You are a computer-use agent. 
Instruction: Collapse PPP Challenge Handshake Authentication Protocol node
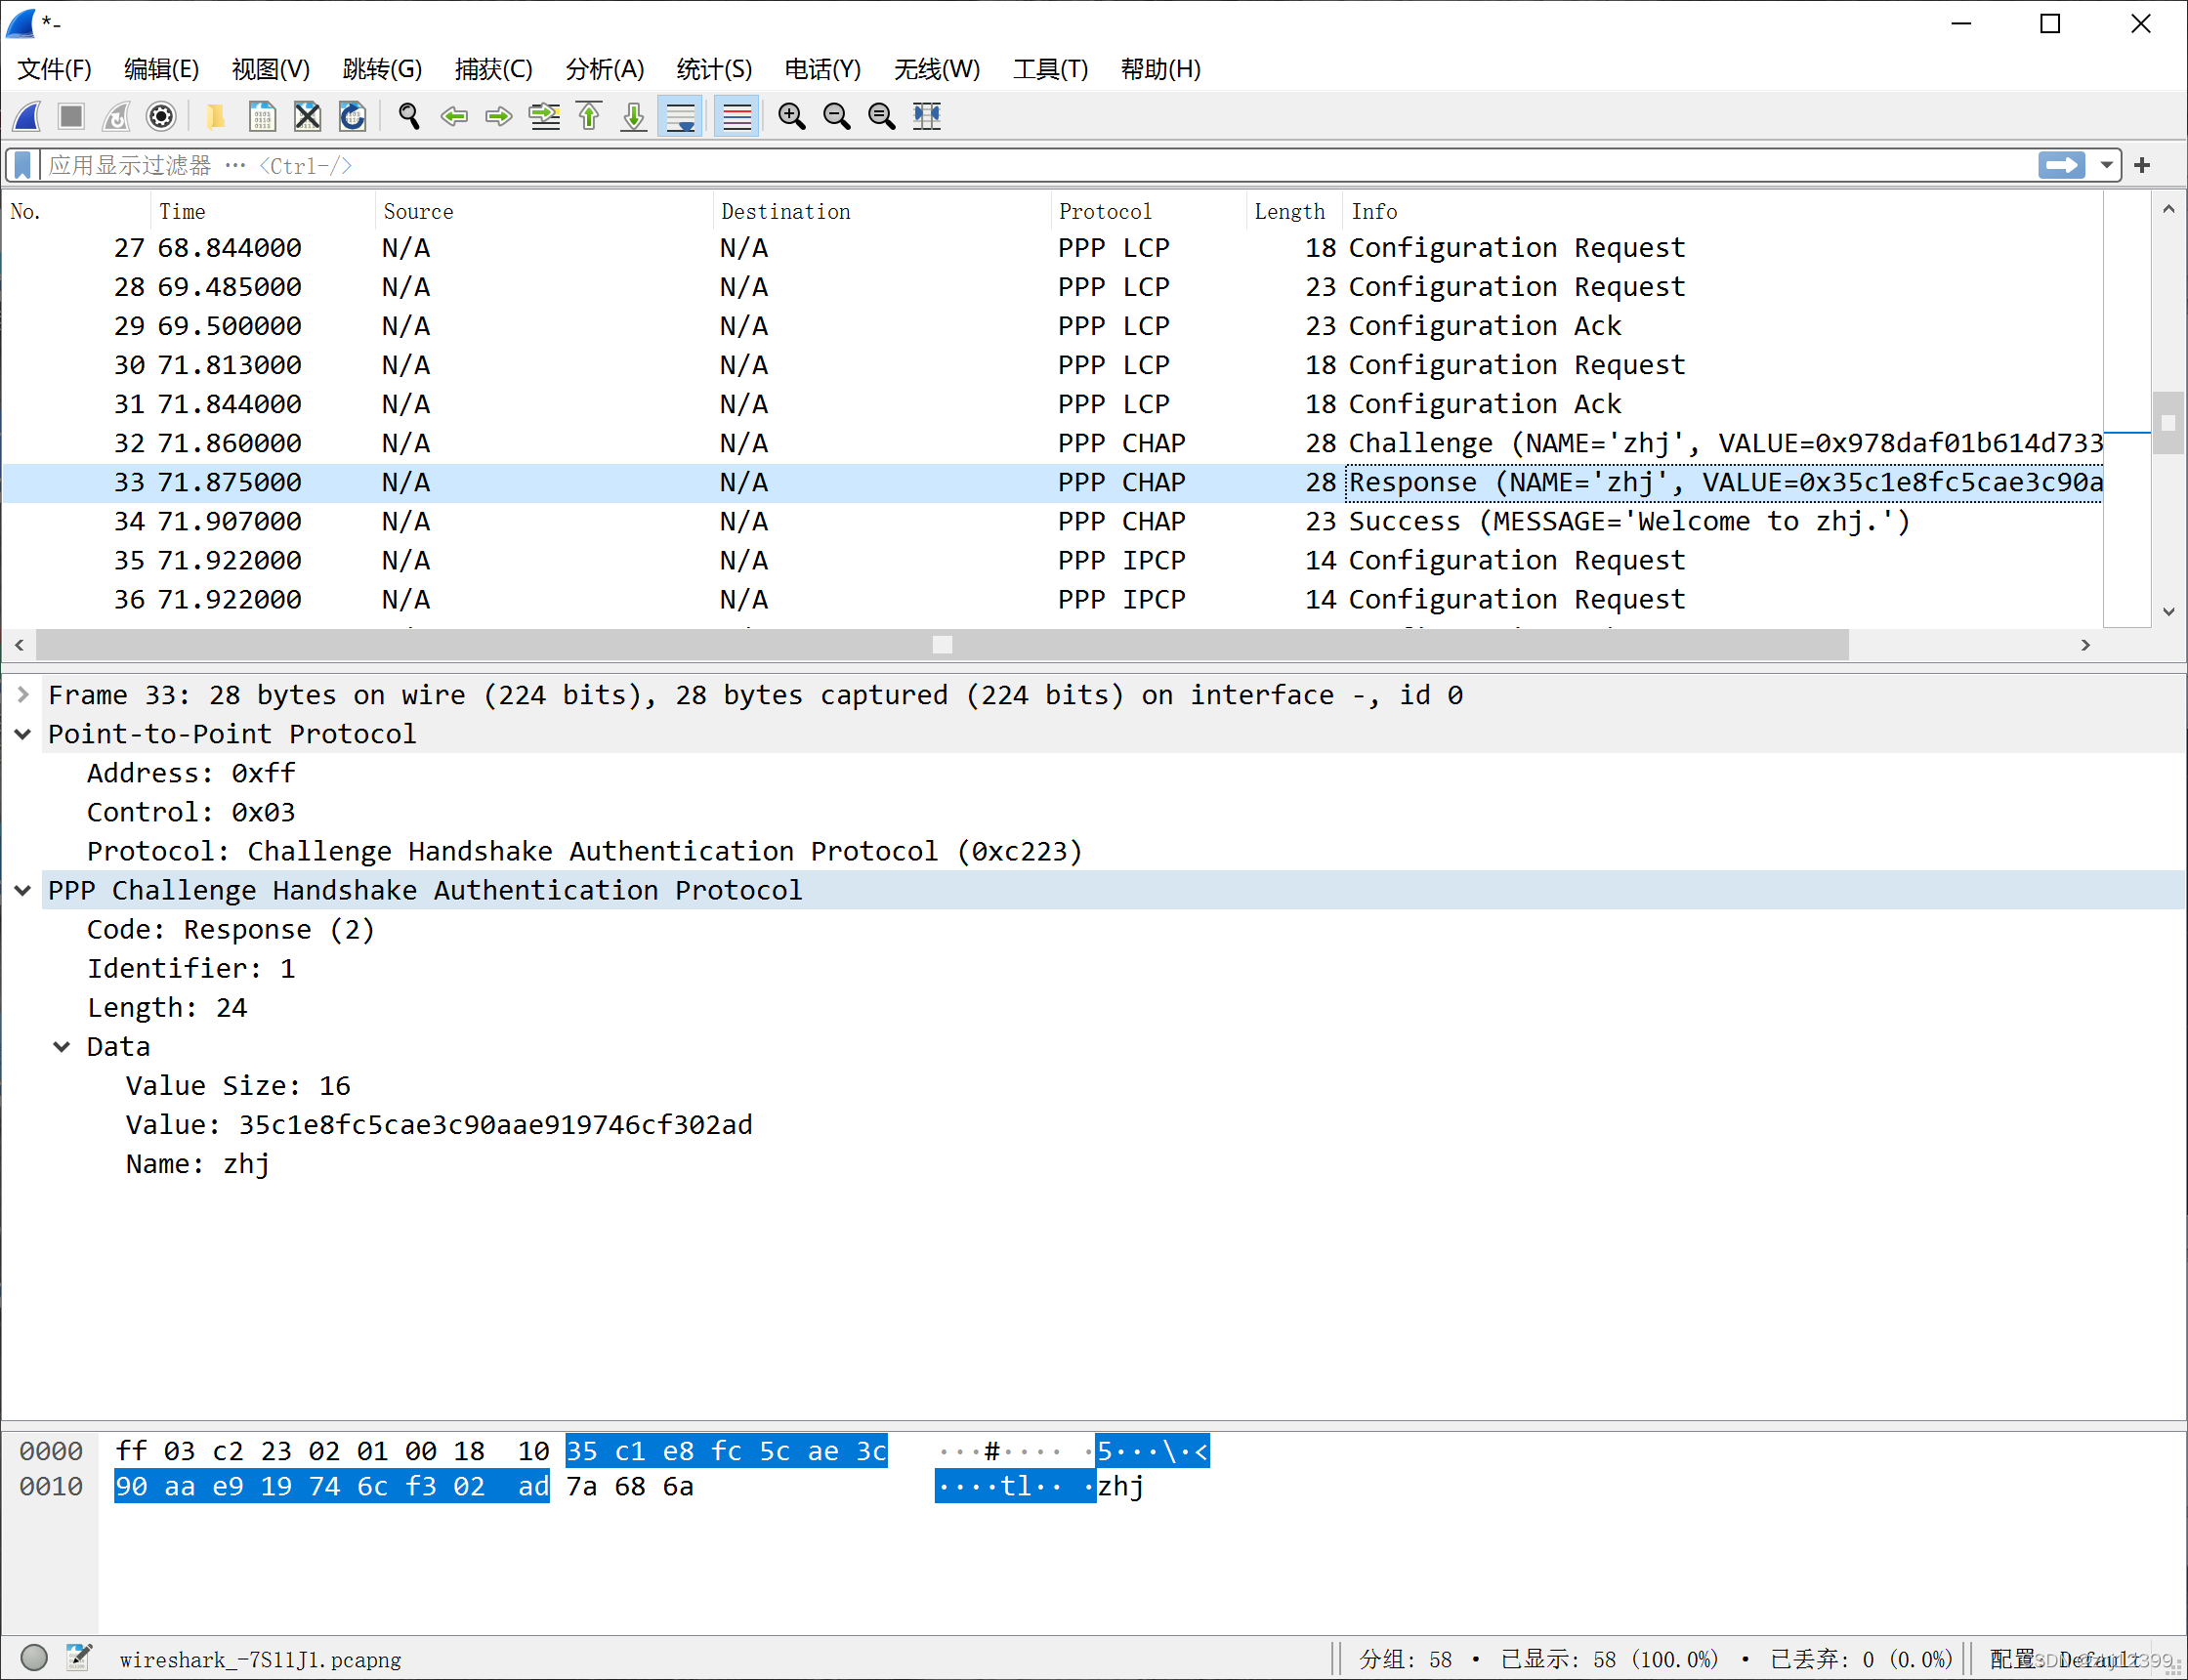[23, 890]
